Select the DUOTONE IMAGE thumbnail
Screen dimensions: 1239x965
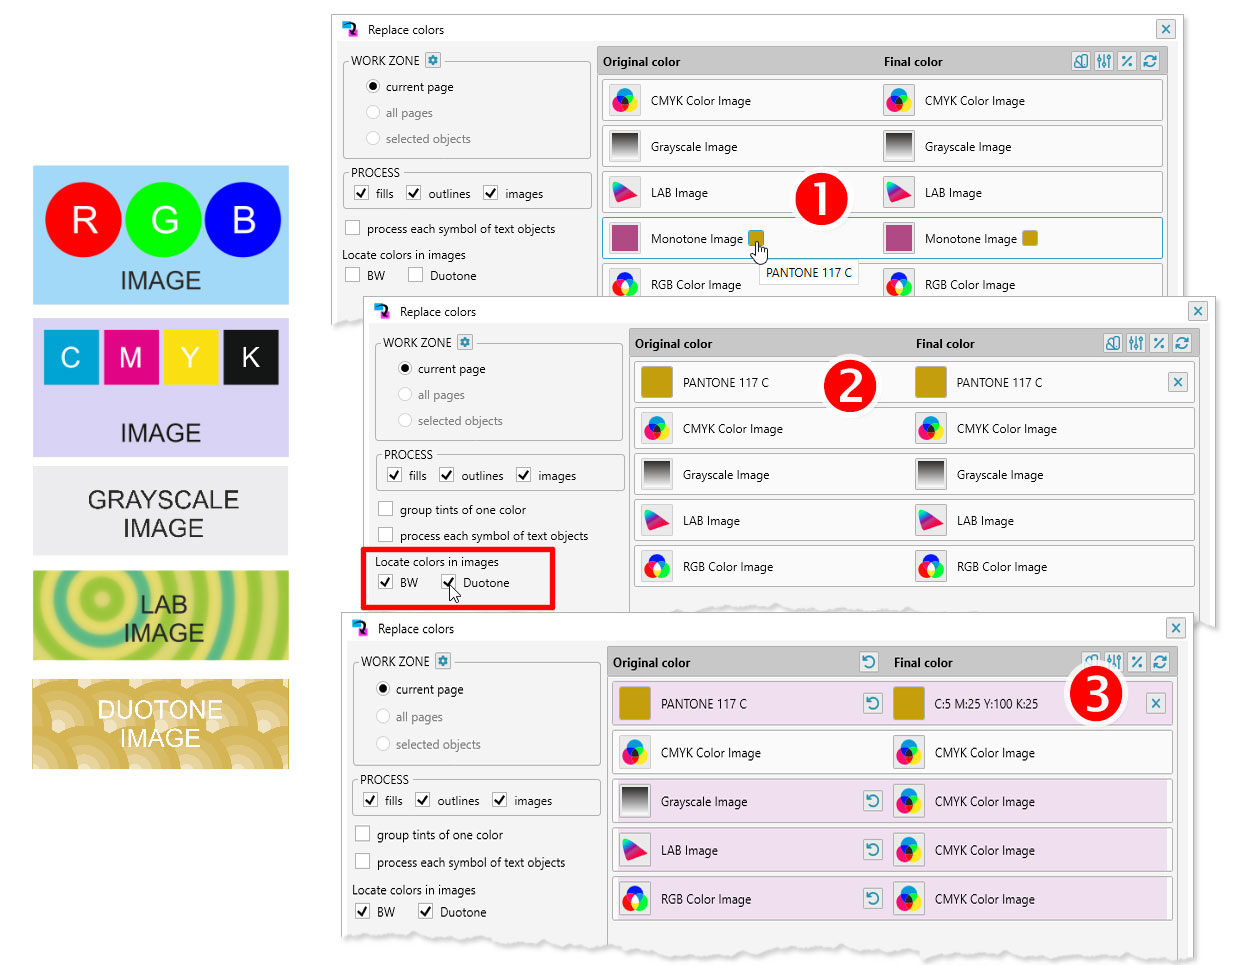click(161, 724)
